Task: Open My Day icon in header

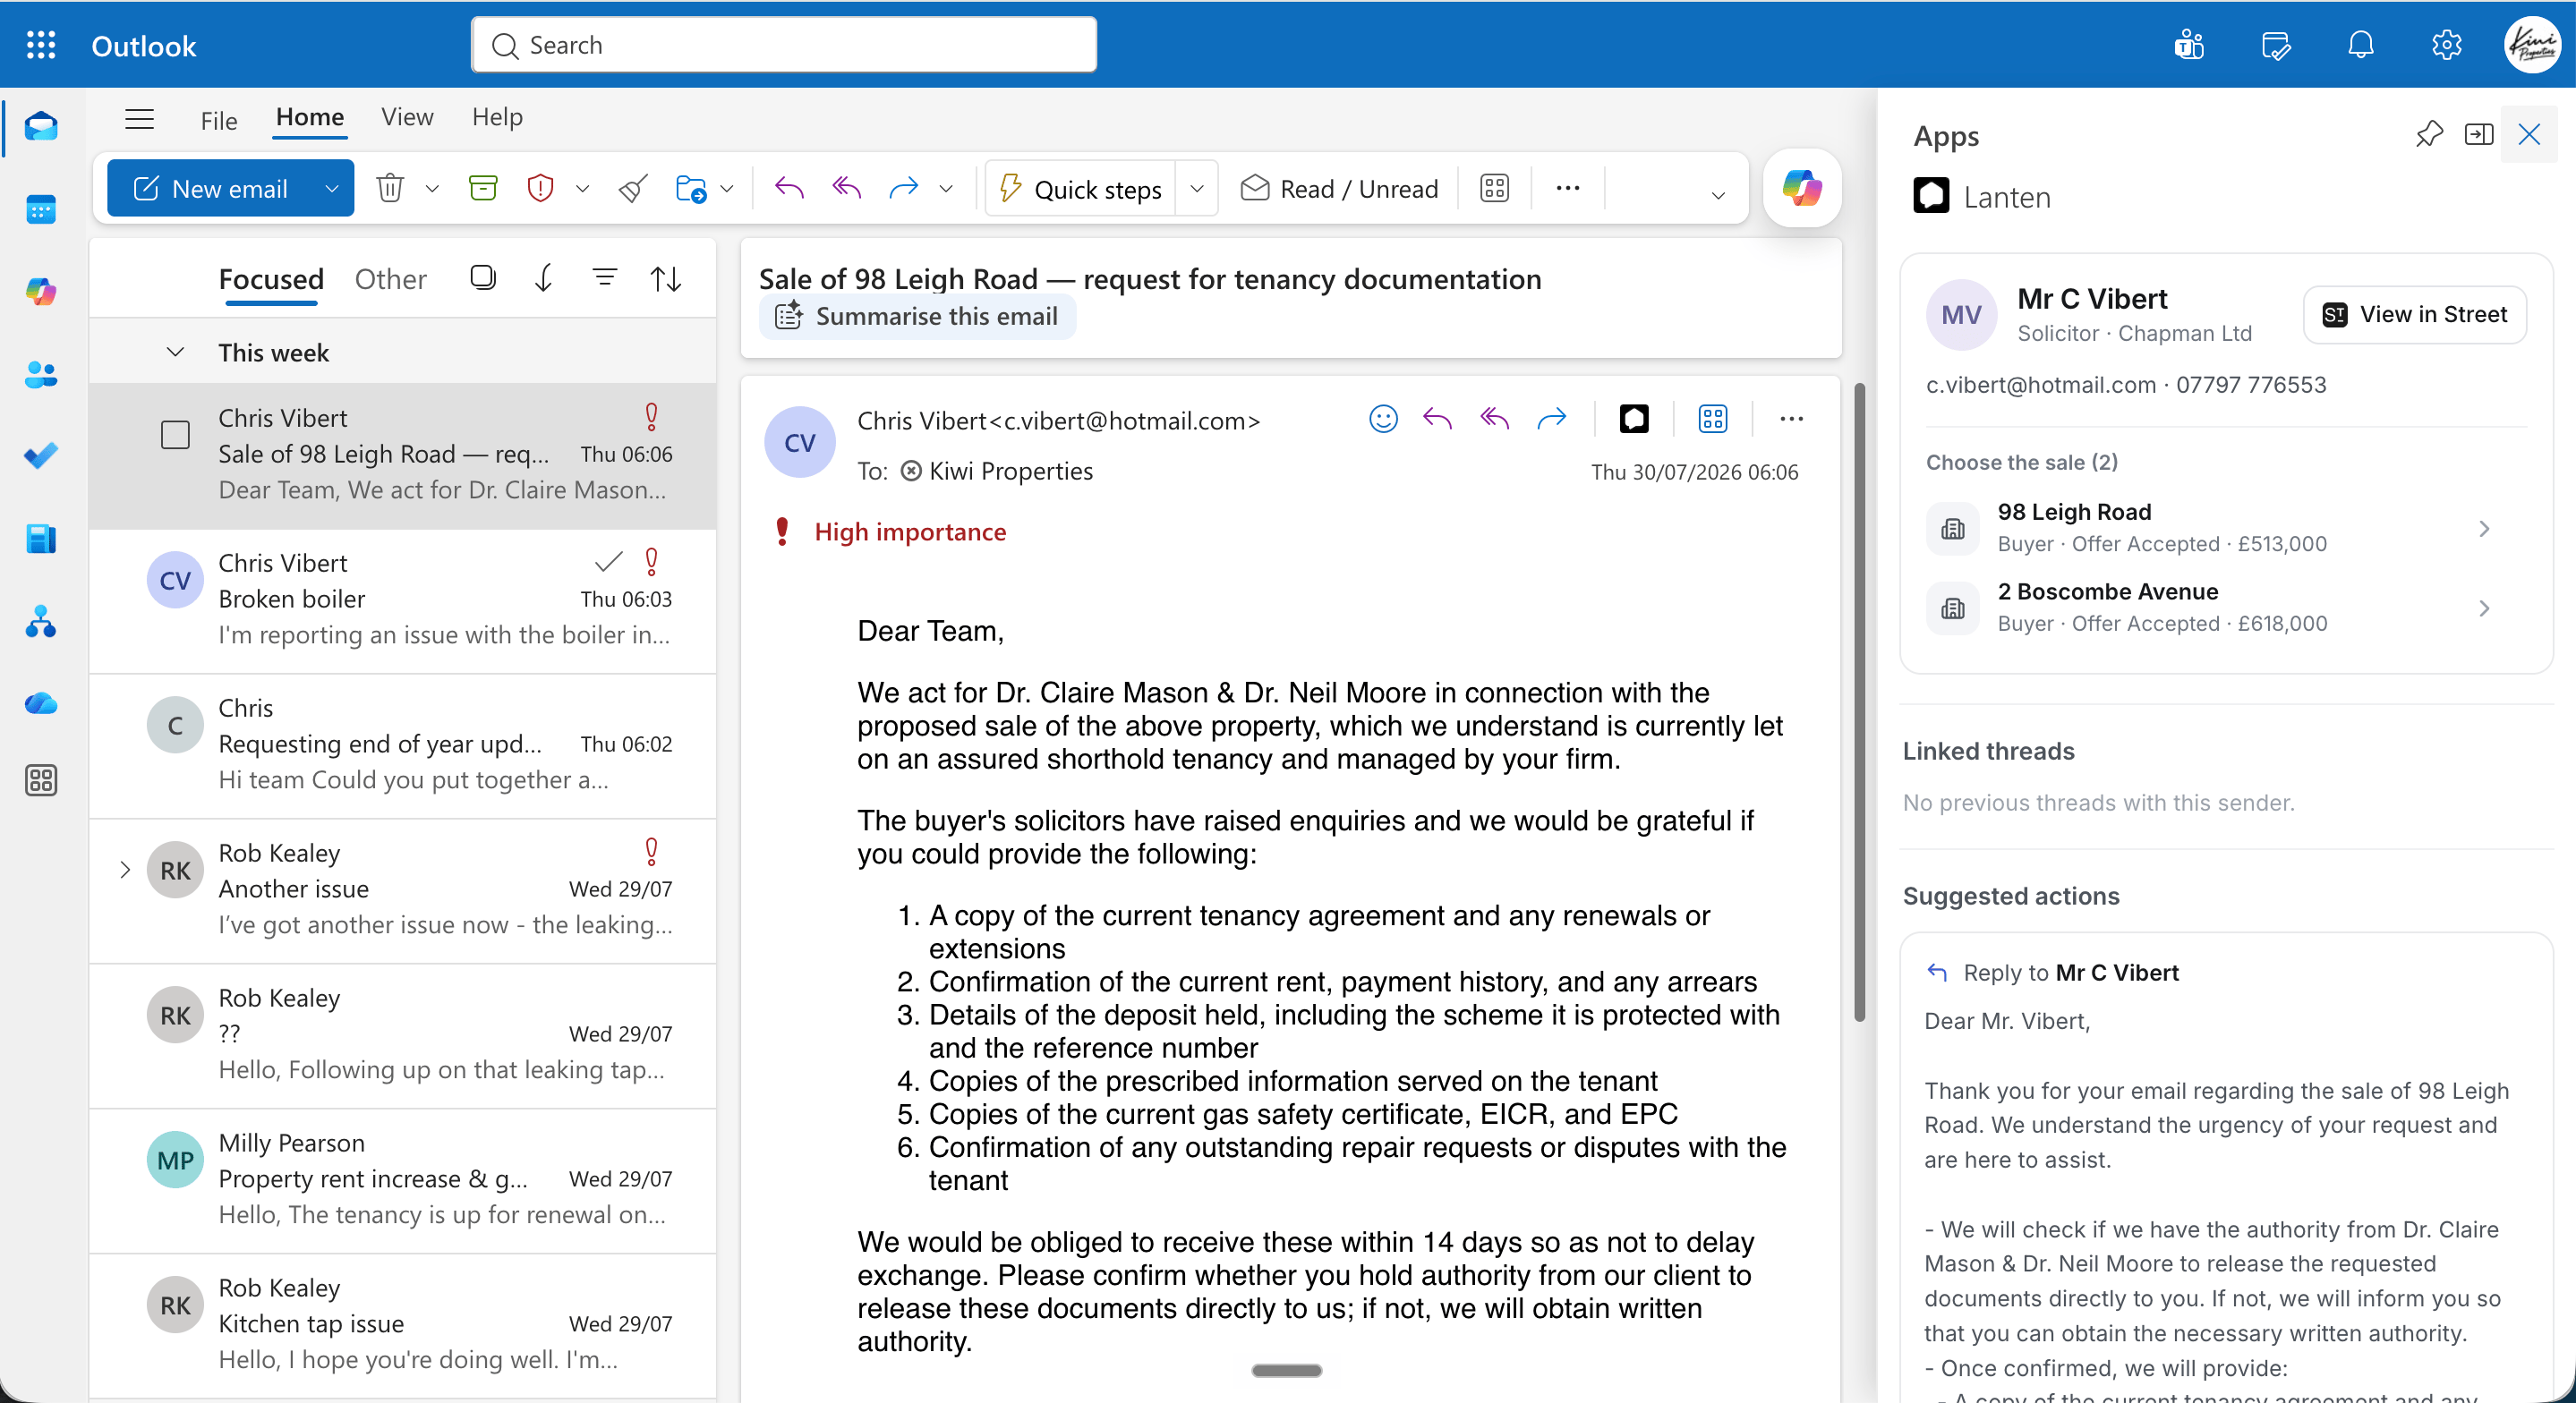Action: coord(2275,45)
